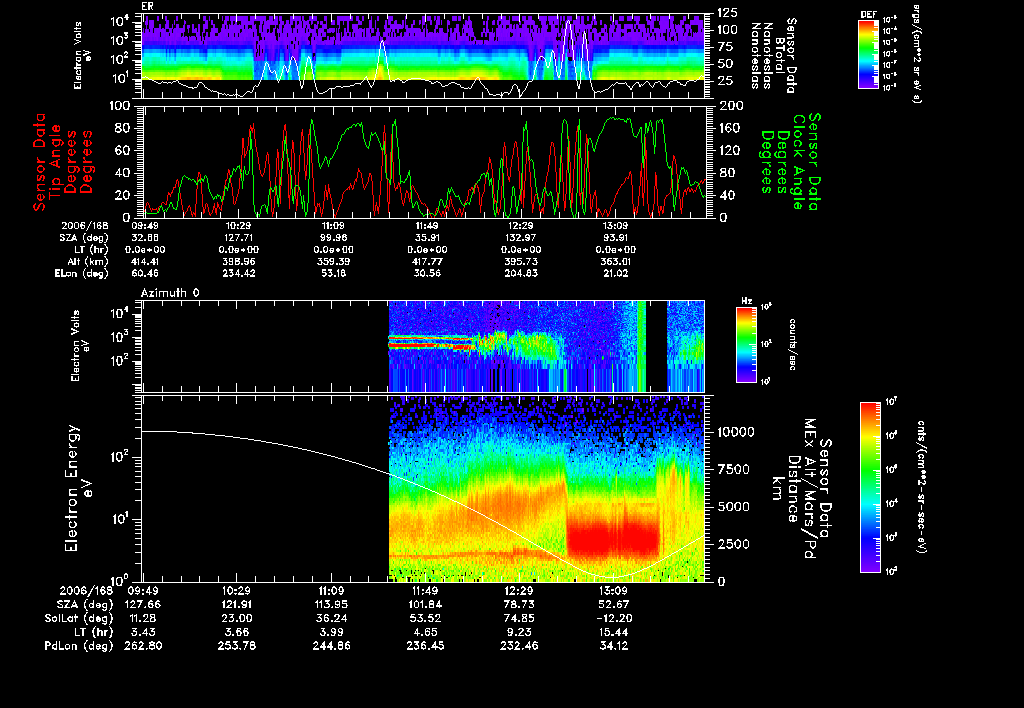Select PdLon value 262.80

pos(143,645)
